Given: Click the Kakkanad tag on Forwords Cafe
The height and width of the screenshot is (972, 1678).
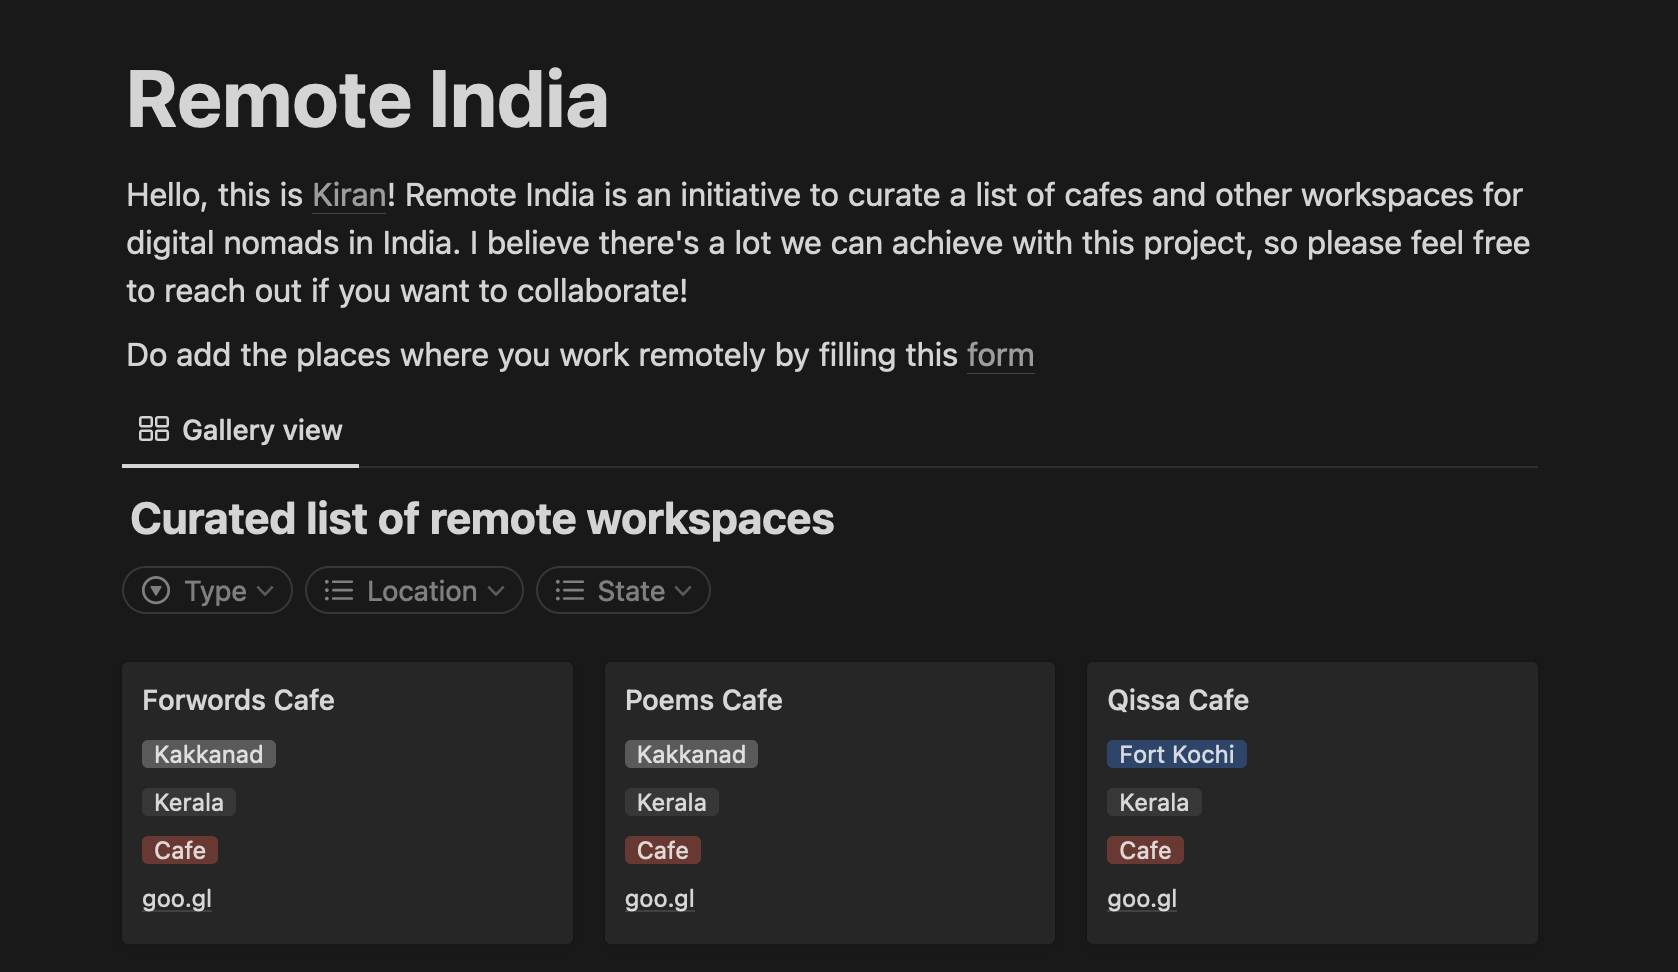Looking at the screenshot, I should pos(209,754).
